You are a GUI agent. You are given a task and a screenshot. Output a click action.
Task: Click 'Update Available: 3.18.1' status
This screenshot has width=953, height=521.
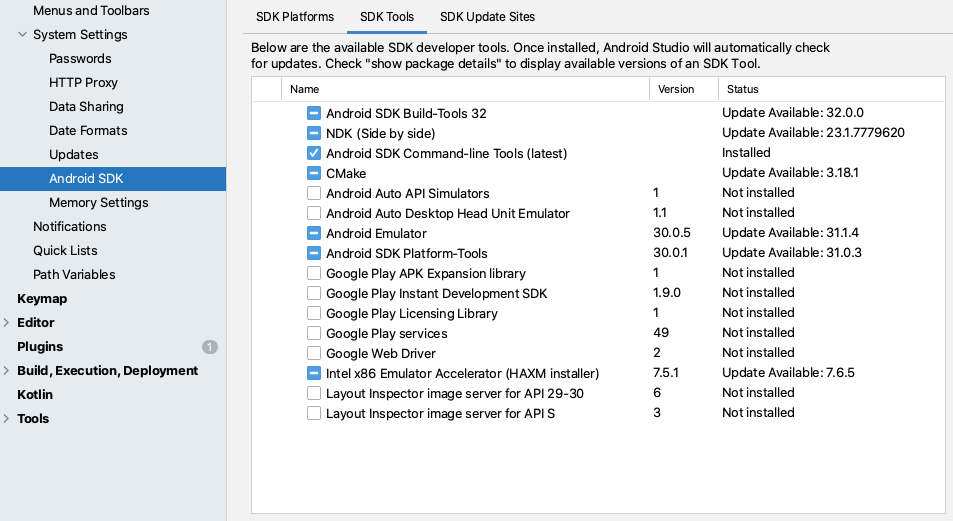pos(790,173)
